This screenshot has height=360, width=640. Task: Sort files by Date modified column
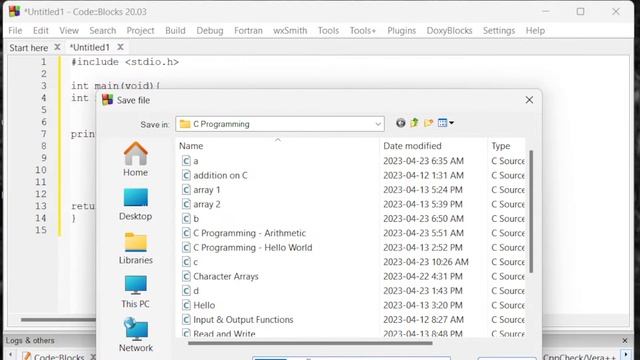pyautogui.click(x=412, y=146)
